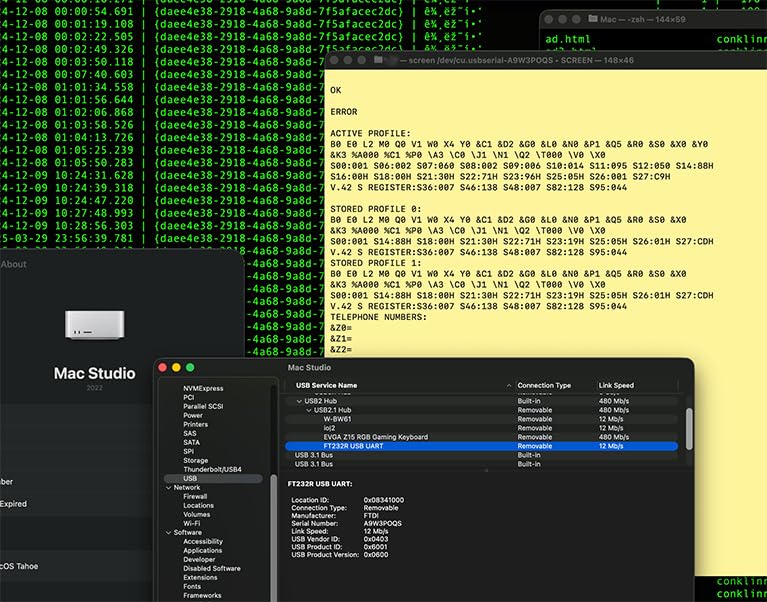The height and width of the screenshot is (602, 767).
Task: Click the Mac Studio computer image in About
Action: coord(94,325)
